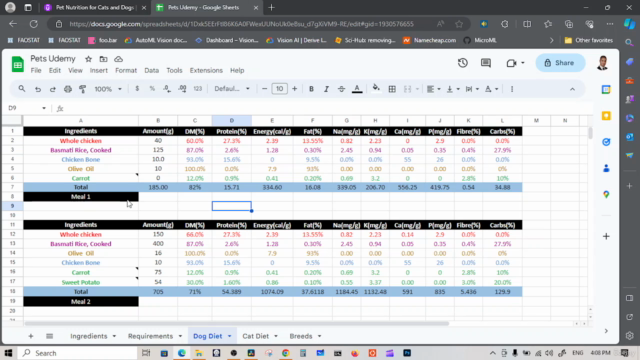Screen dimensions: 640x360
Task: Open the all sheets list
Action: [x=49, y=336]
